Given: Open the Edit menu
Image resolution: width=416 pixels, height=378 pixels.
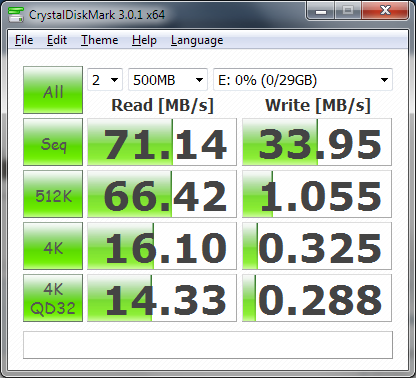Looking at the screenshot, I should click(x=57, y=40).
